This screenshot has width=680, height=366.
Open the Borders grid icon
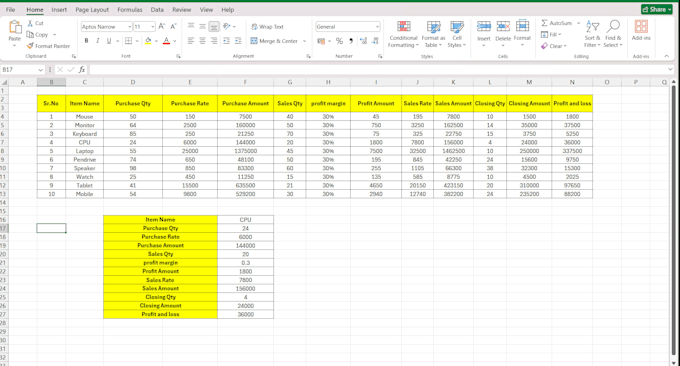click(x=128, y=41)
